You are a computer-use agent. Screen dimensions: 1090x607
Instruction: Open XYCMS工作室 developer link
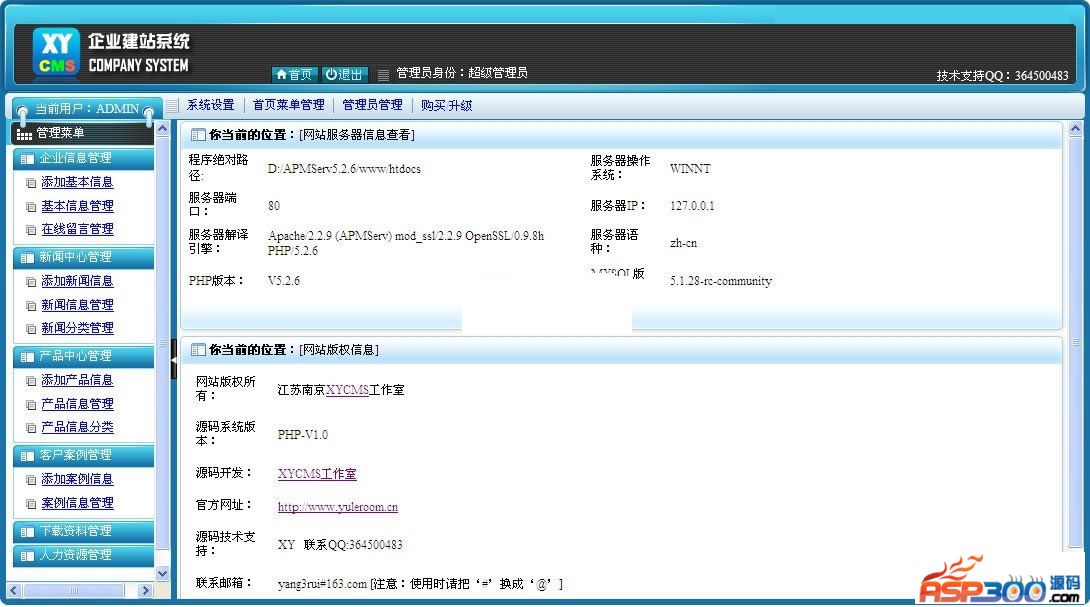click(x=317, y=474)
